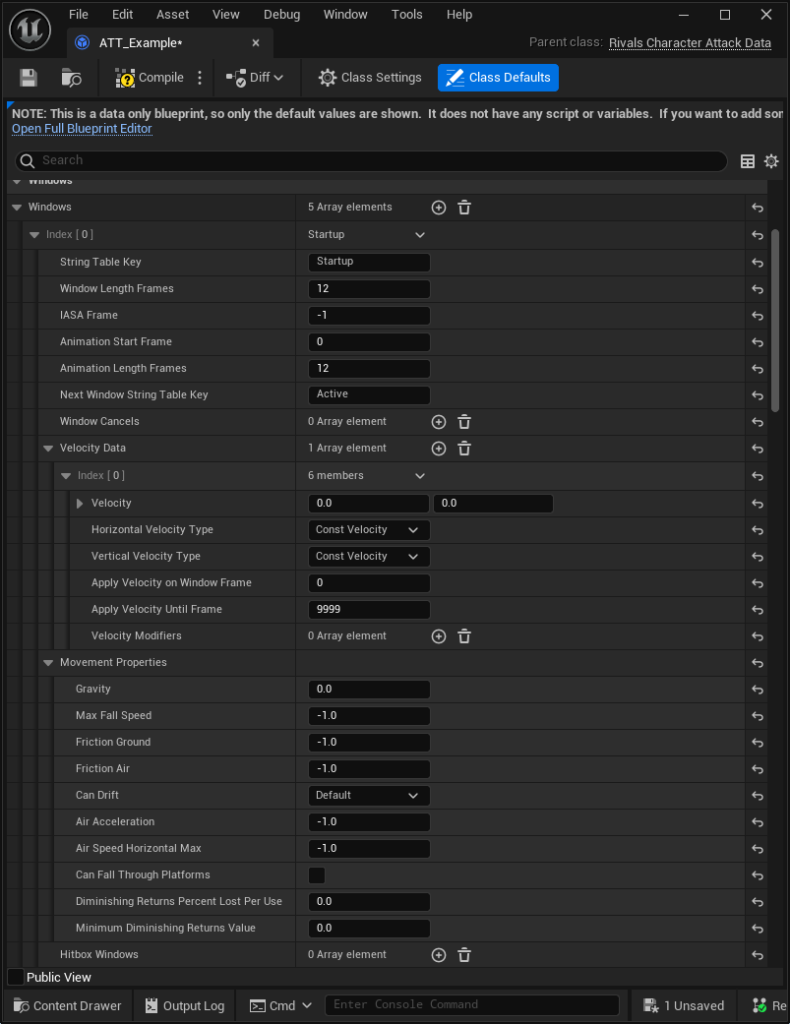This screenshot has height=1024, width=790.
Task: Collapse Velocity Data Index [0]
Action: [x=66, y=475]
